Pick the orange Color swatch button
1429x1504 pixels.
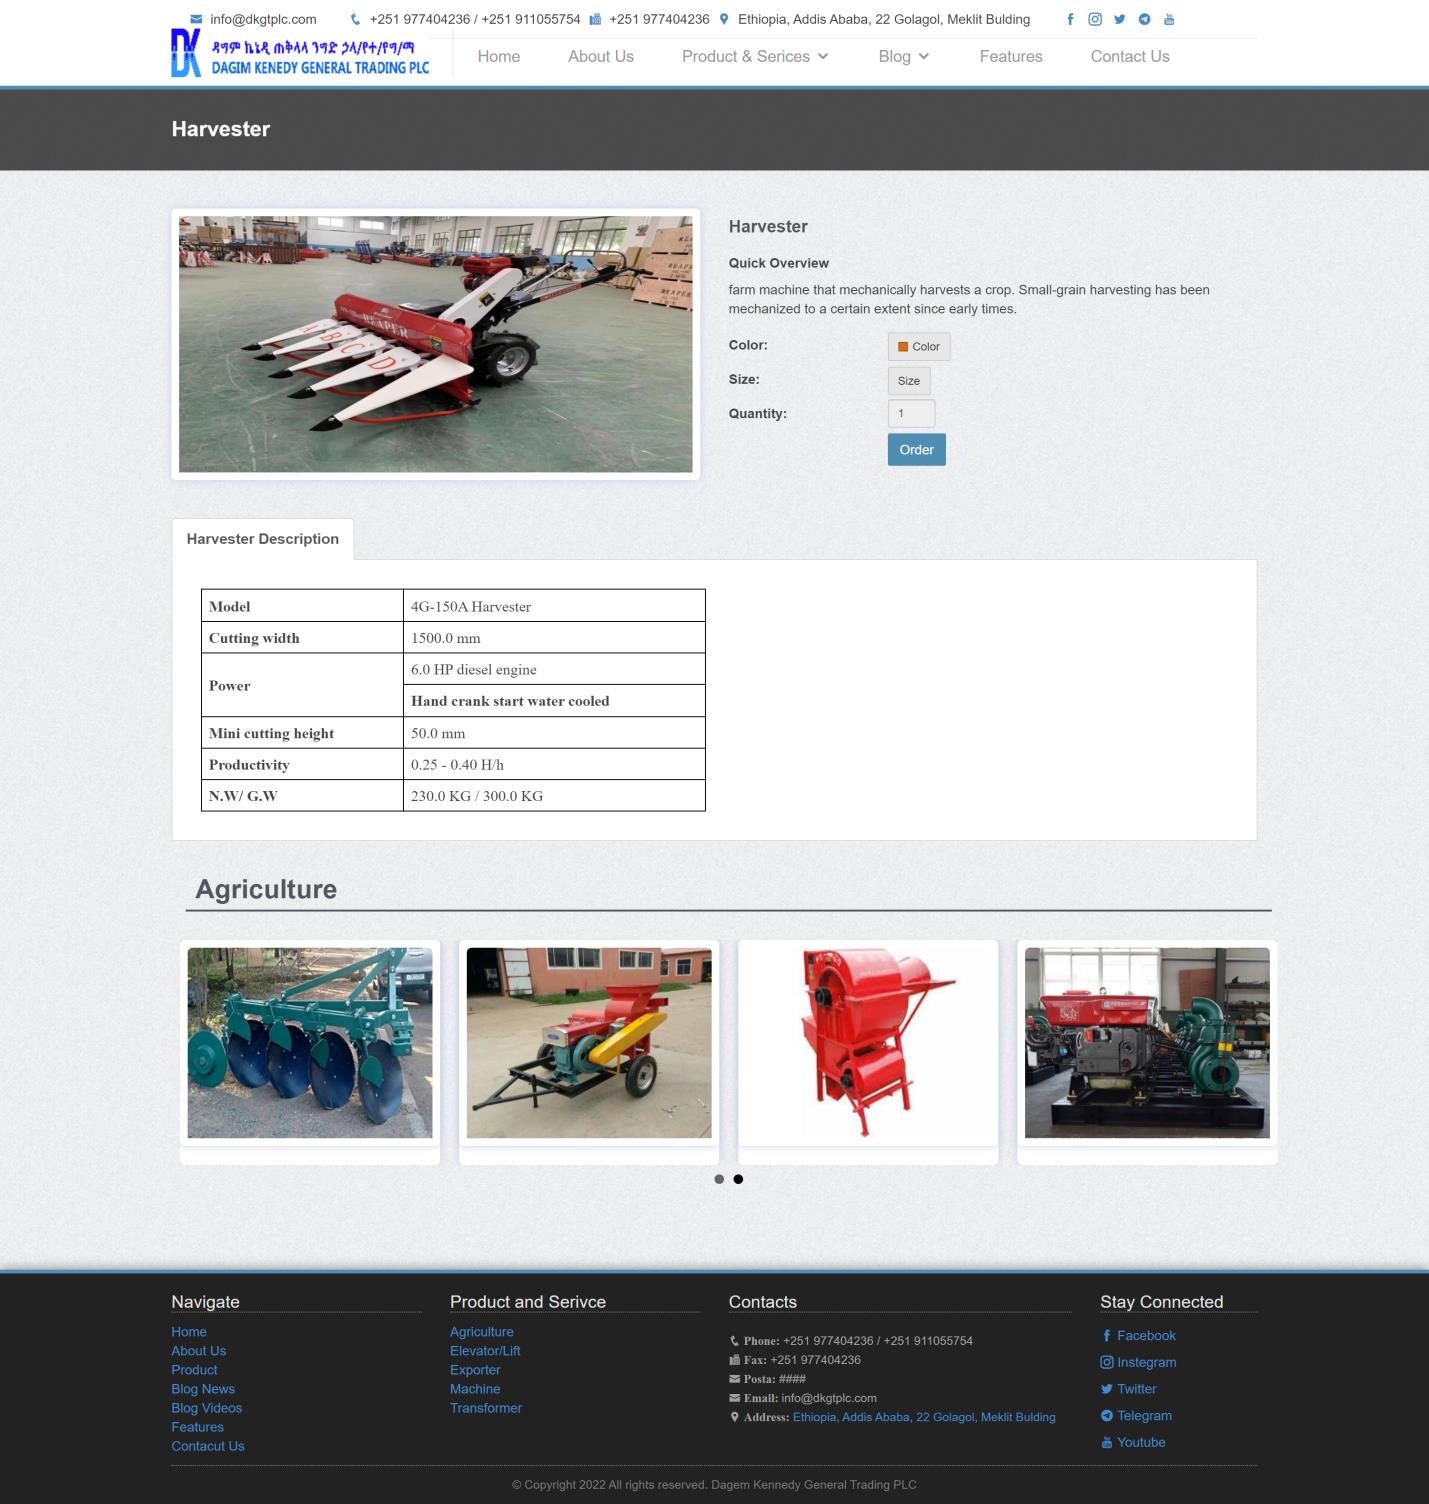918,347
